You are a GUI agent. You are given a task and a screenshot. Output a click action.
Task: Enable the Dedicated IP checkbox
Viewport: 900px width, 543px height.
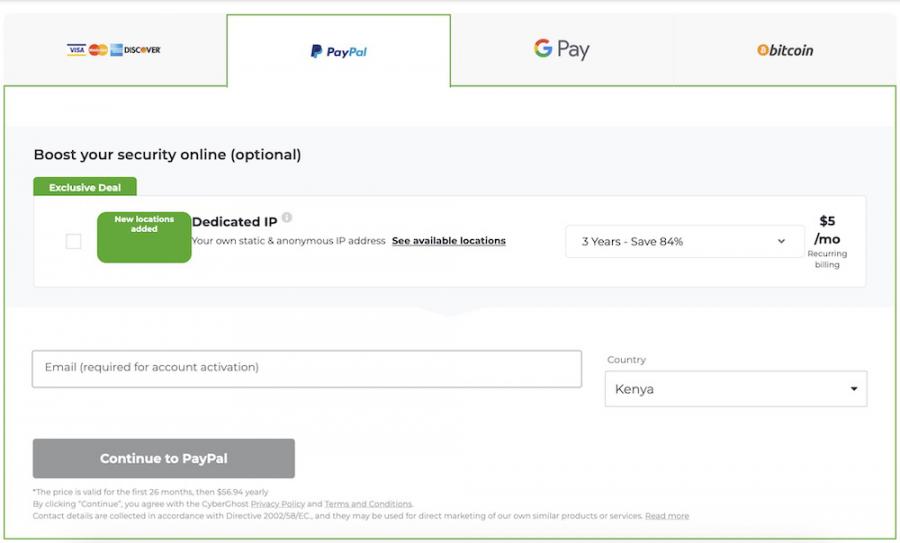[x=73, y=241]
